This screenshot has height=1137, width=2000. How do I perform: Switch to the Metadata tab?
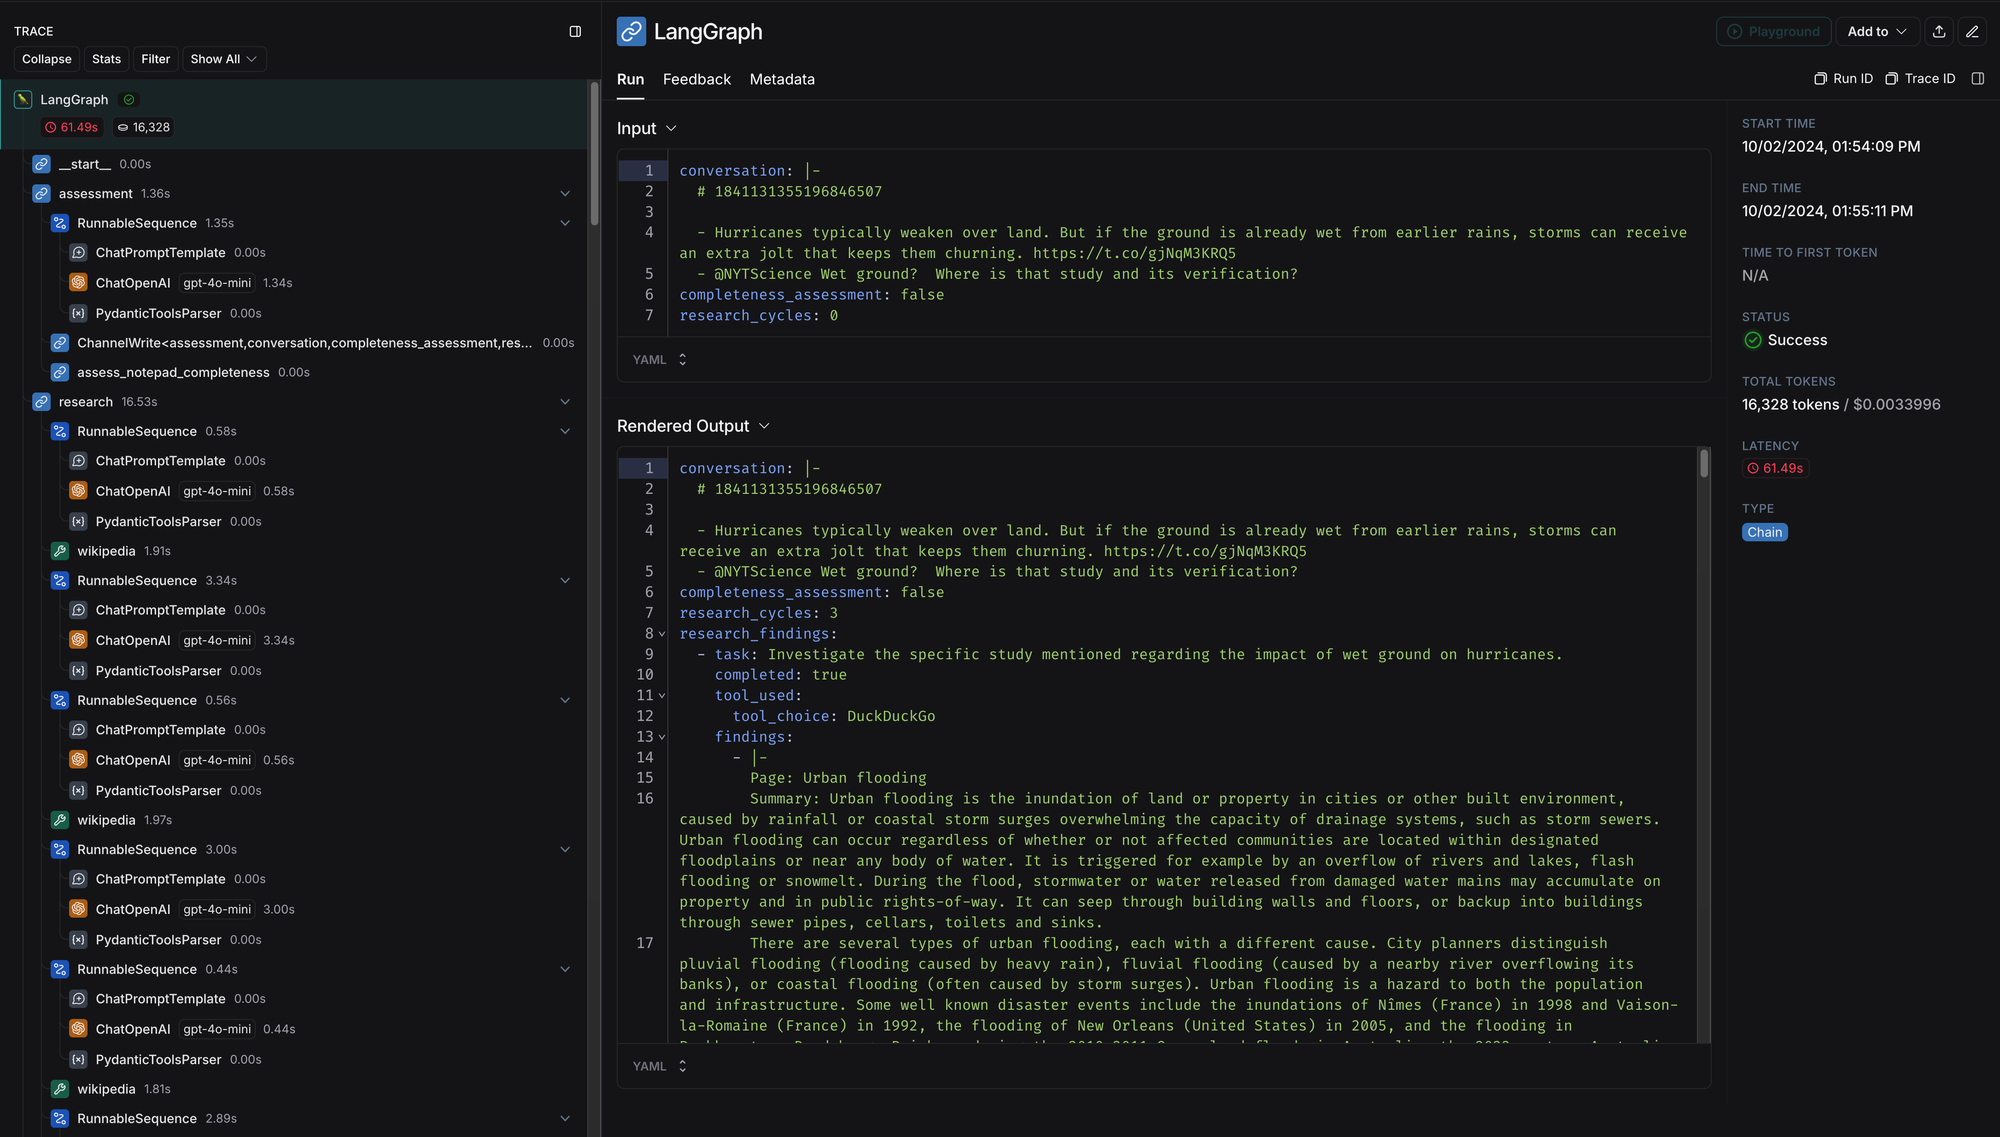782,79
